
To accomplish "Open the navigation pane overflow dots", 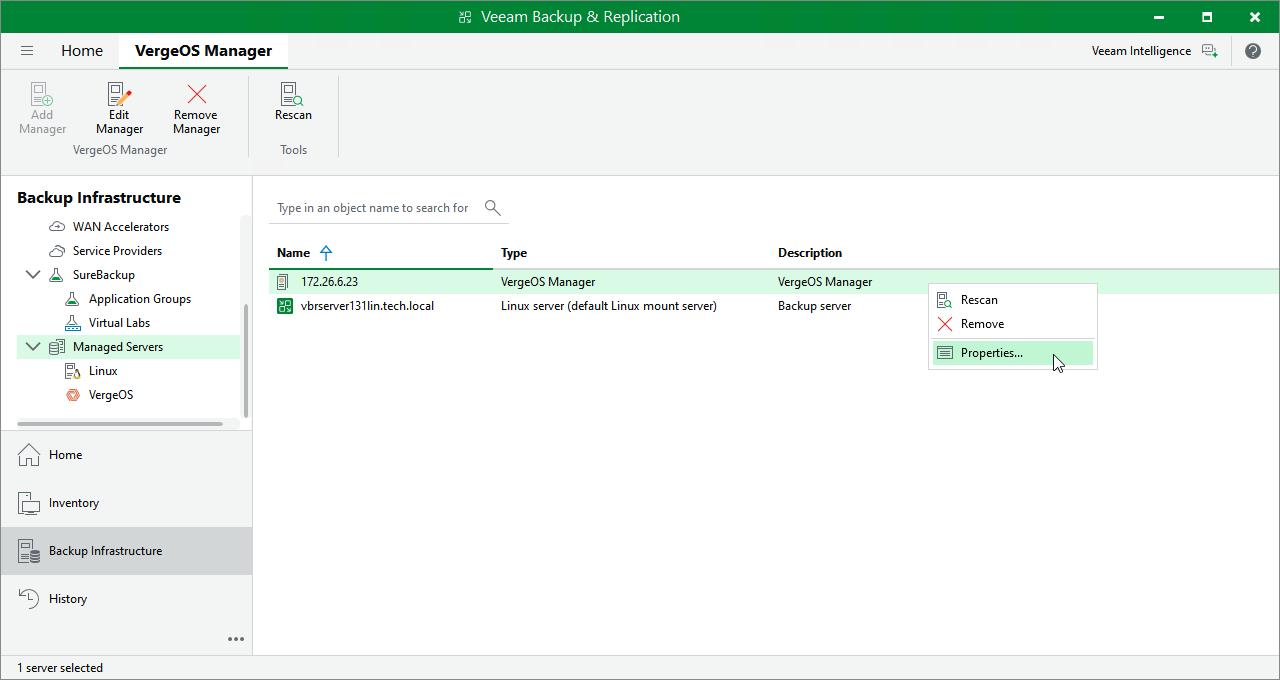I will point(236,639).
